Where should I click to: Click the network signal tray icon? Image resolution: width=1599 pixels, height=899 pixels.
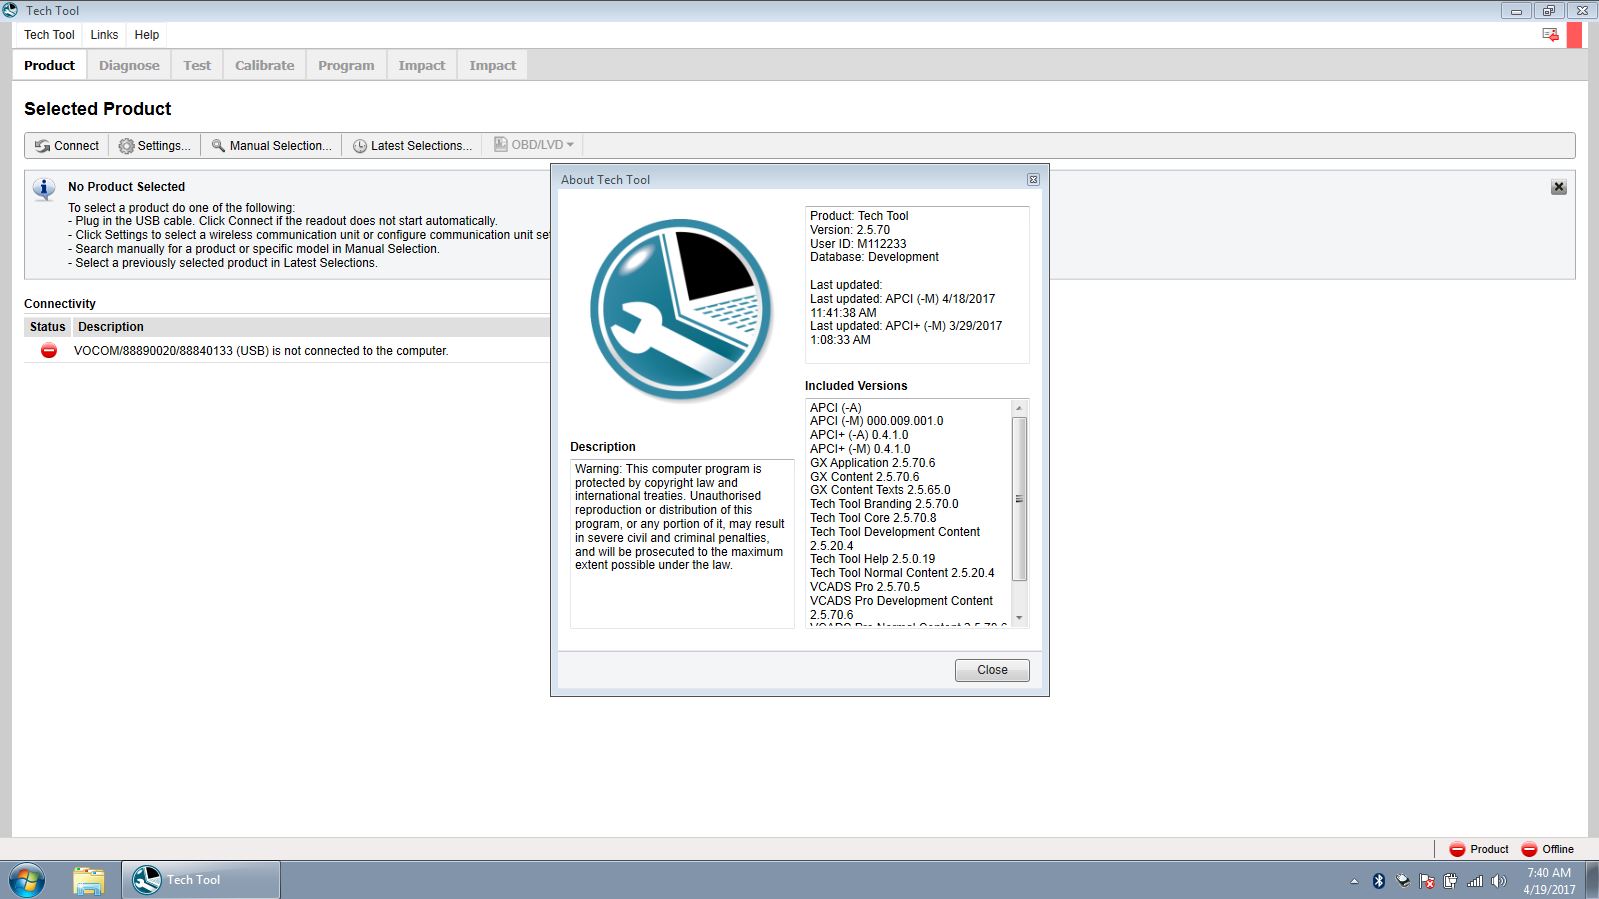click(1475, 881)
